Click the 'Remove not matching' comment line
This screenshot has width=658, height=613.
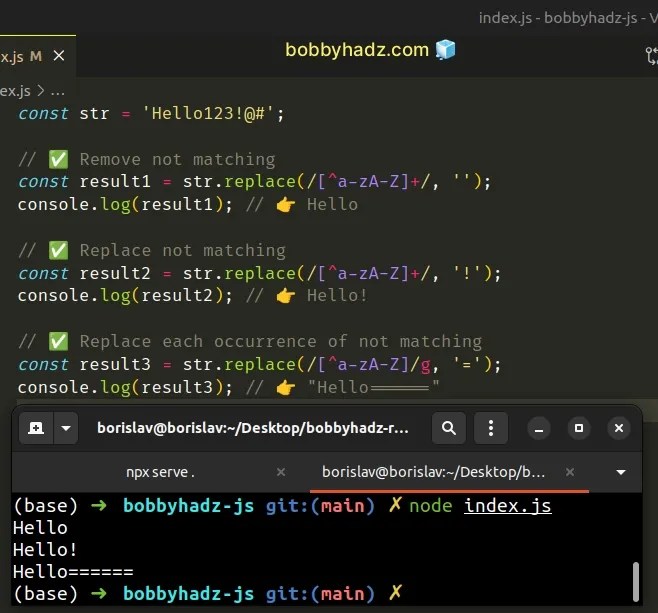click(x=147, y=159)
